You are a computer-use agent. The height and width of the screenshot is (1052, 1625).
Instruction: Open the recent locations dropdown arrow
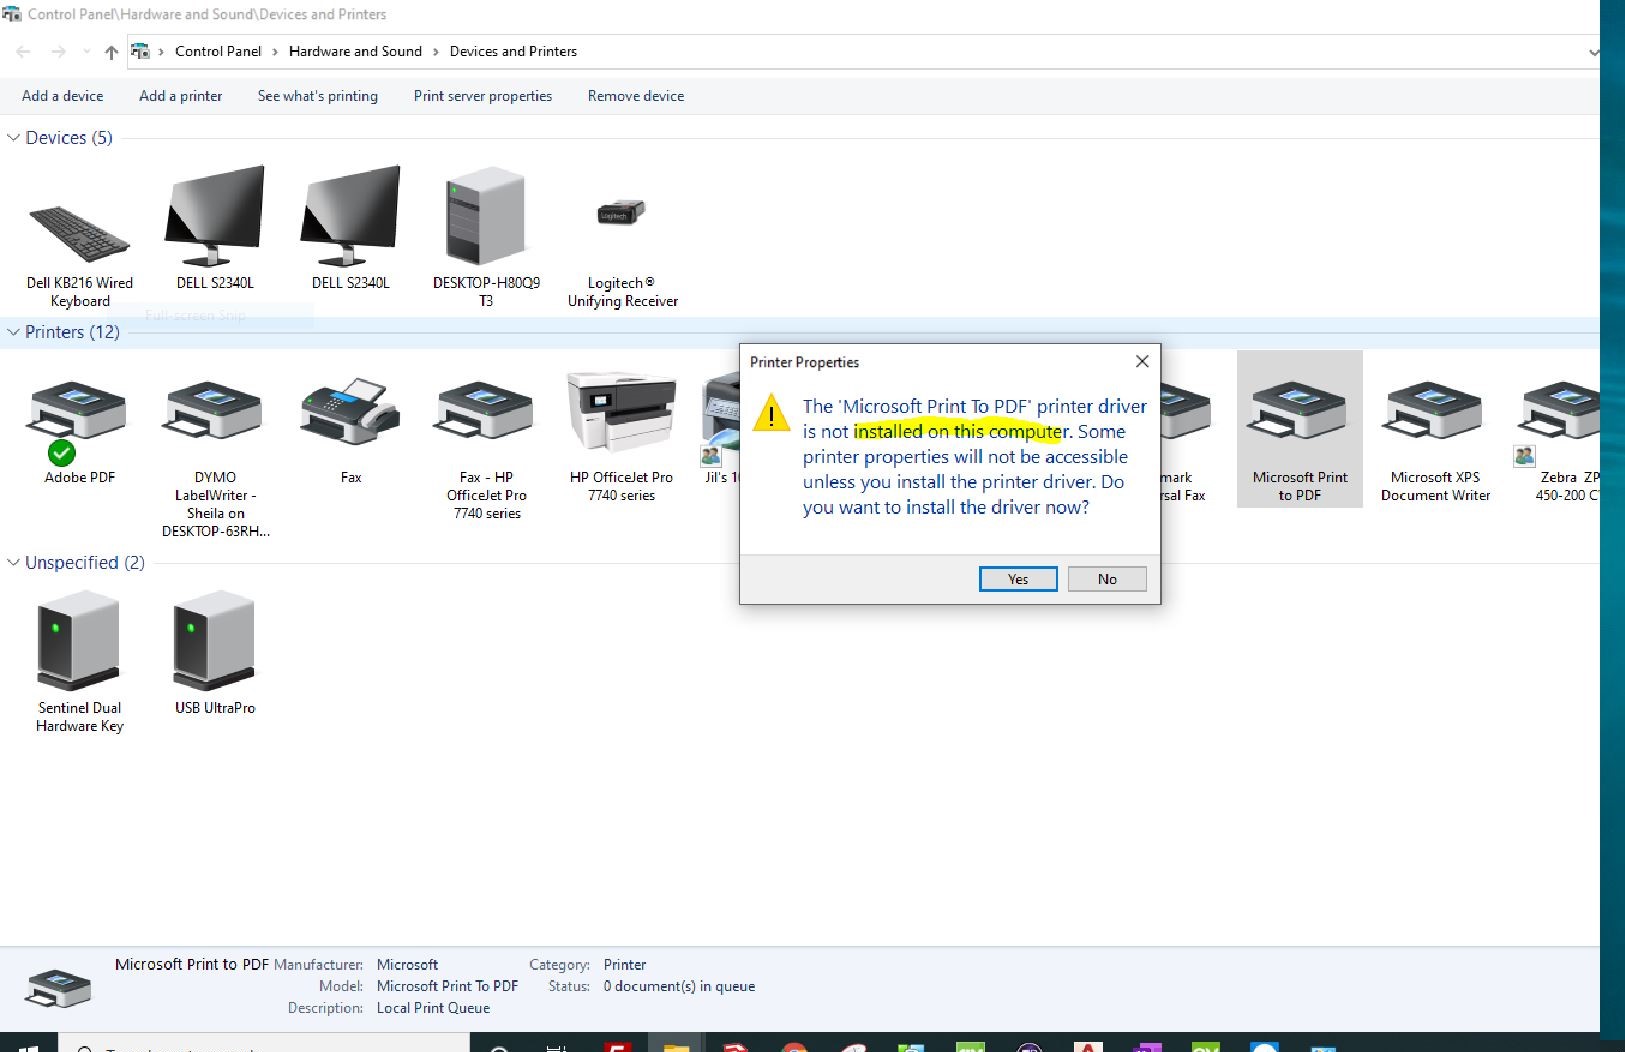(87, 52)
